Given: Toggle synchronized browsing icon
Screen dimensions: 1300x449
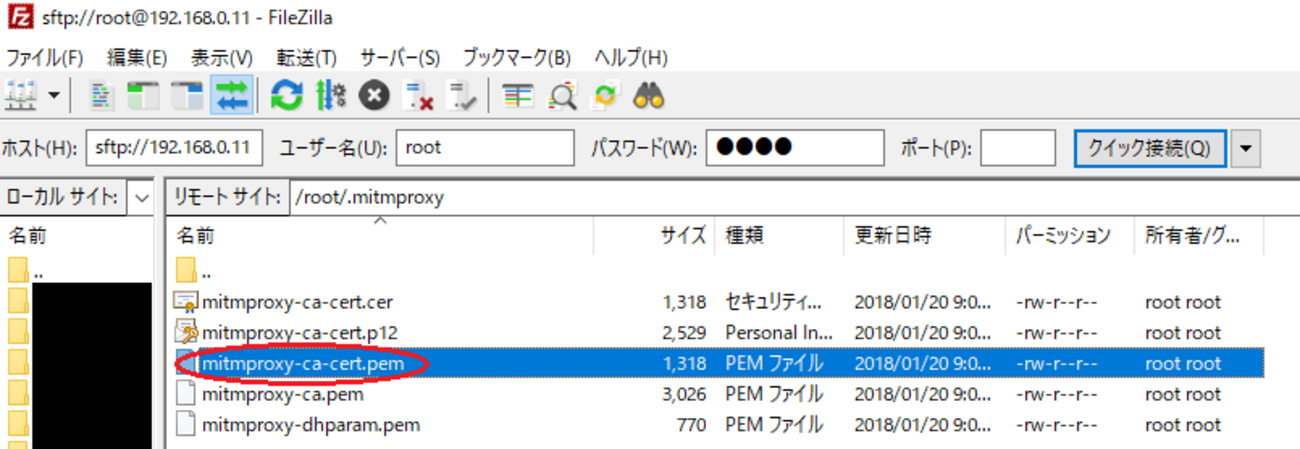Looking at the screenshot, I should 605,96.
